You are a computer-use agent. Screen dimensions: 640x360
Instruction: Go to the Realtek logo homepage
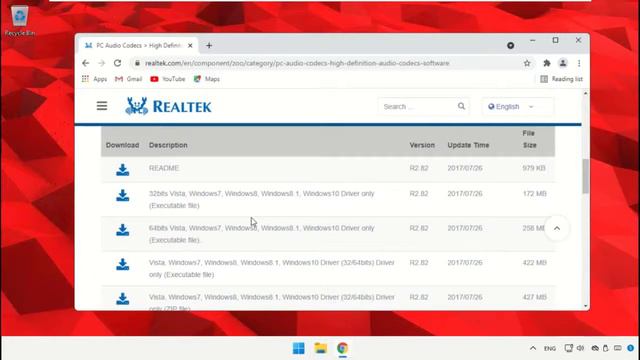click(168, 106)
